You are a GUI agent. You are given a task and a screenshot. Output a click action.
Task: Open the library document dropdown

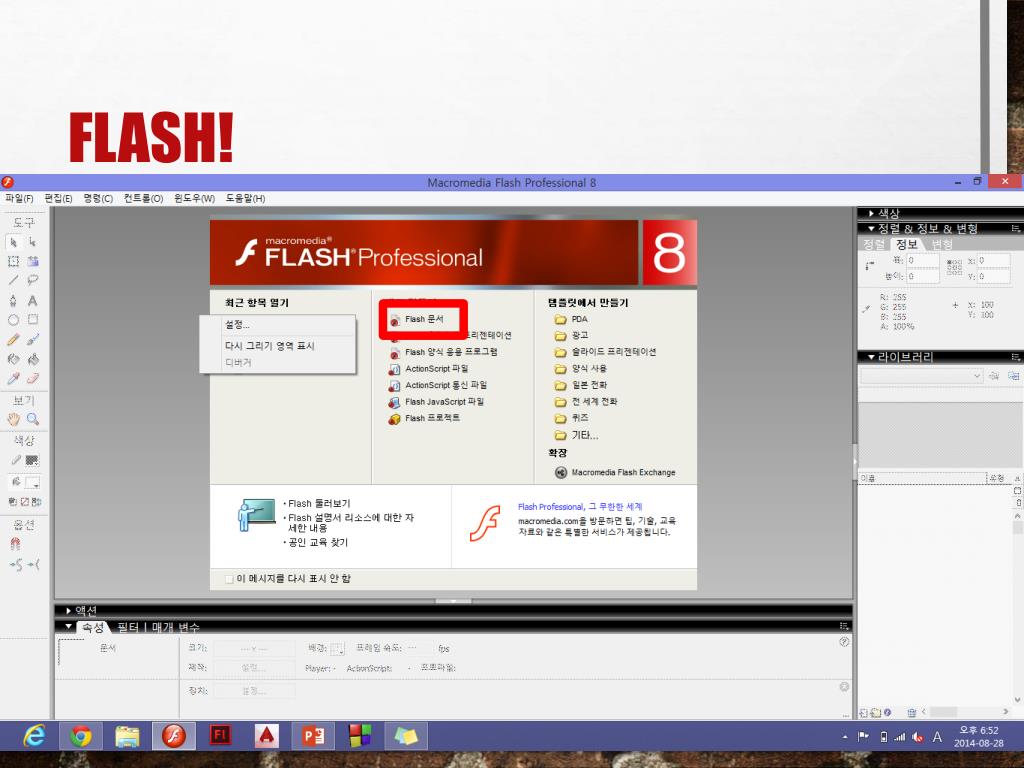click(921, 376)
